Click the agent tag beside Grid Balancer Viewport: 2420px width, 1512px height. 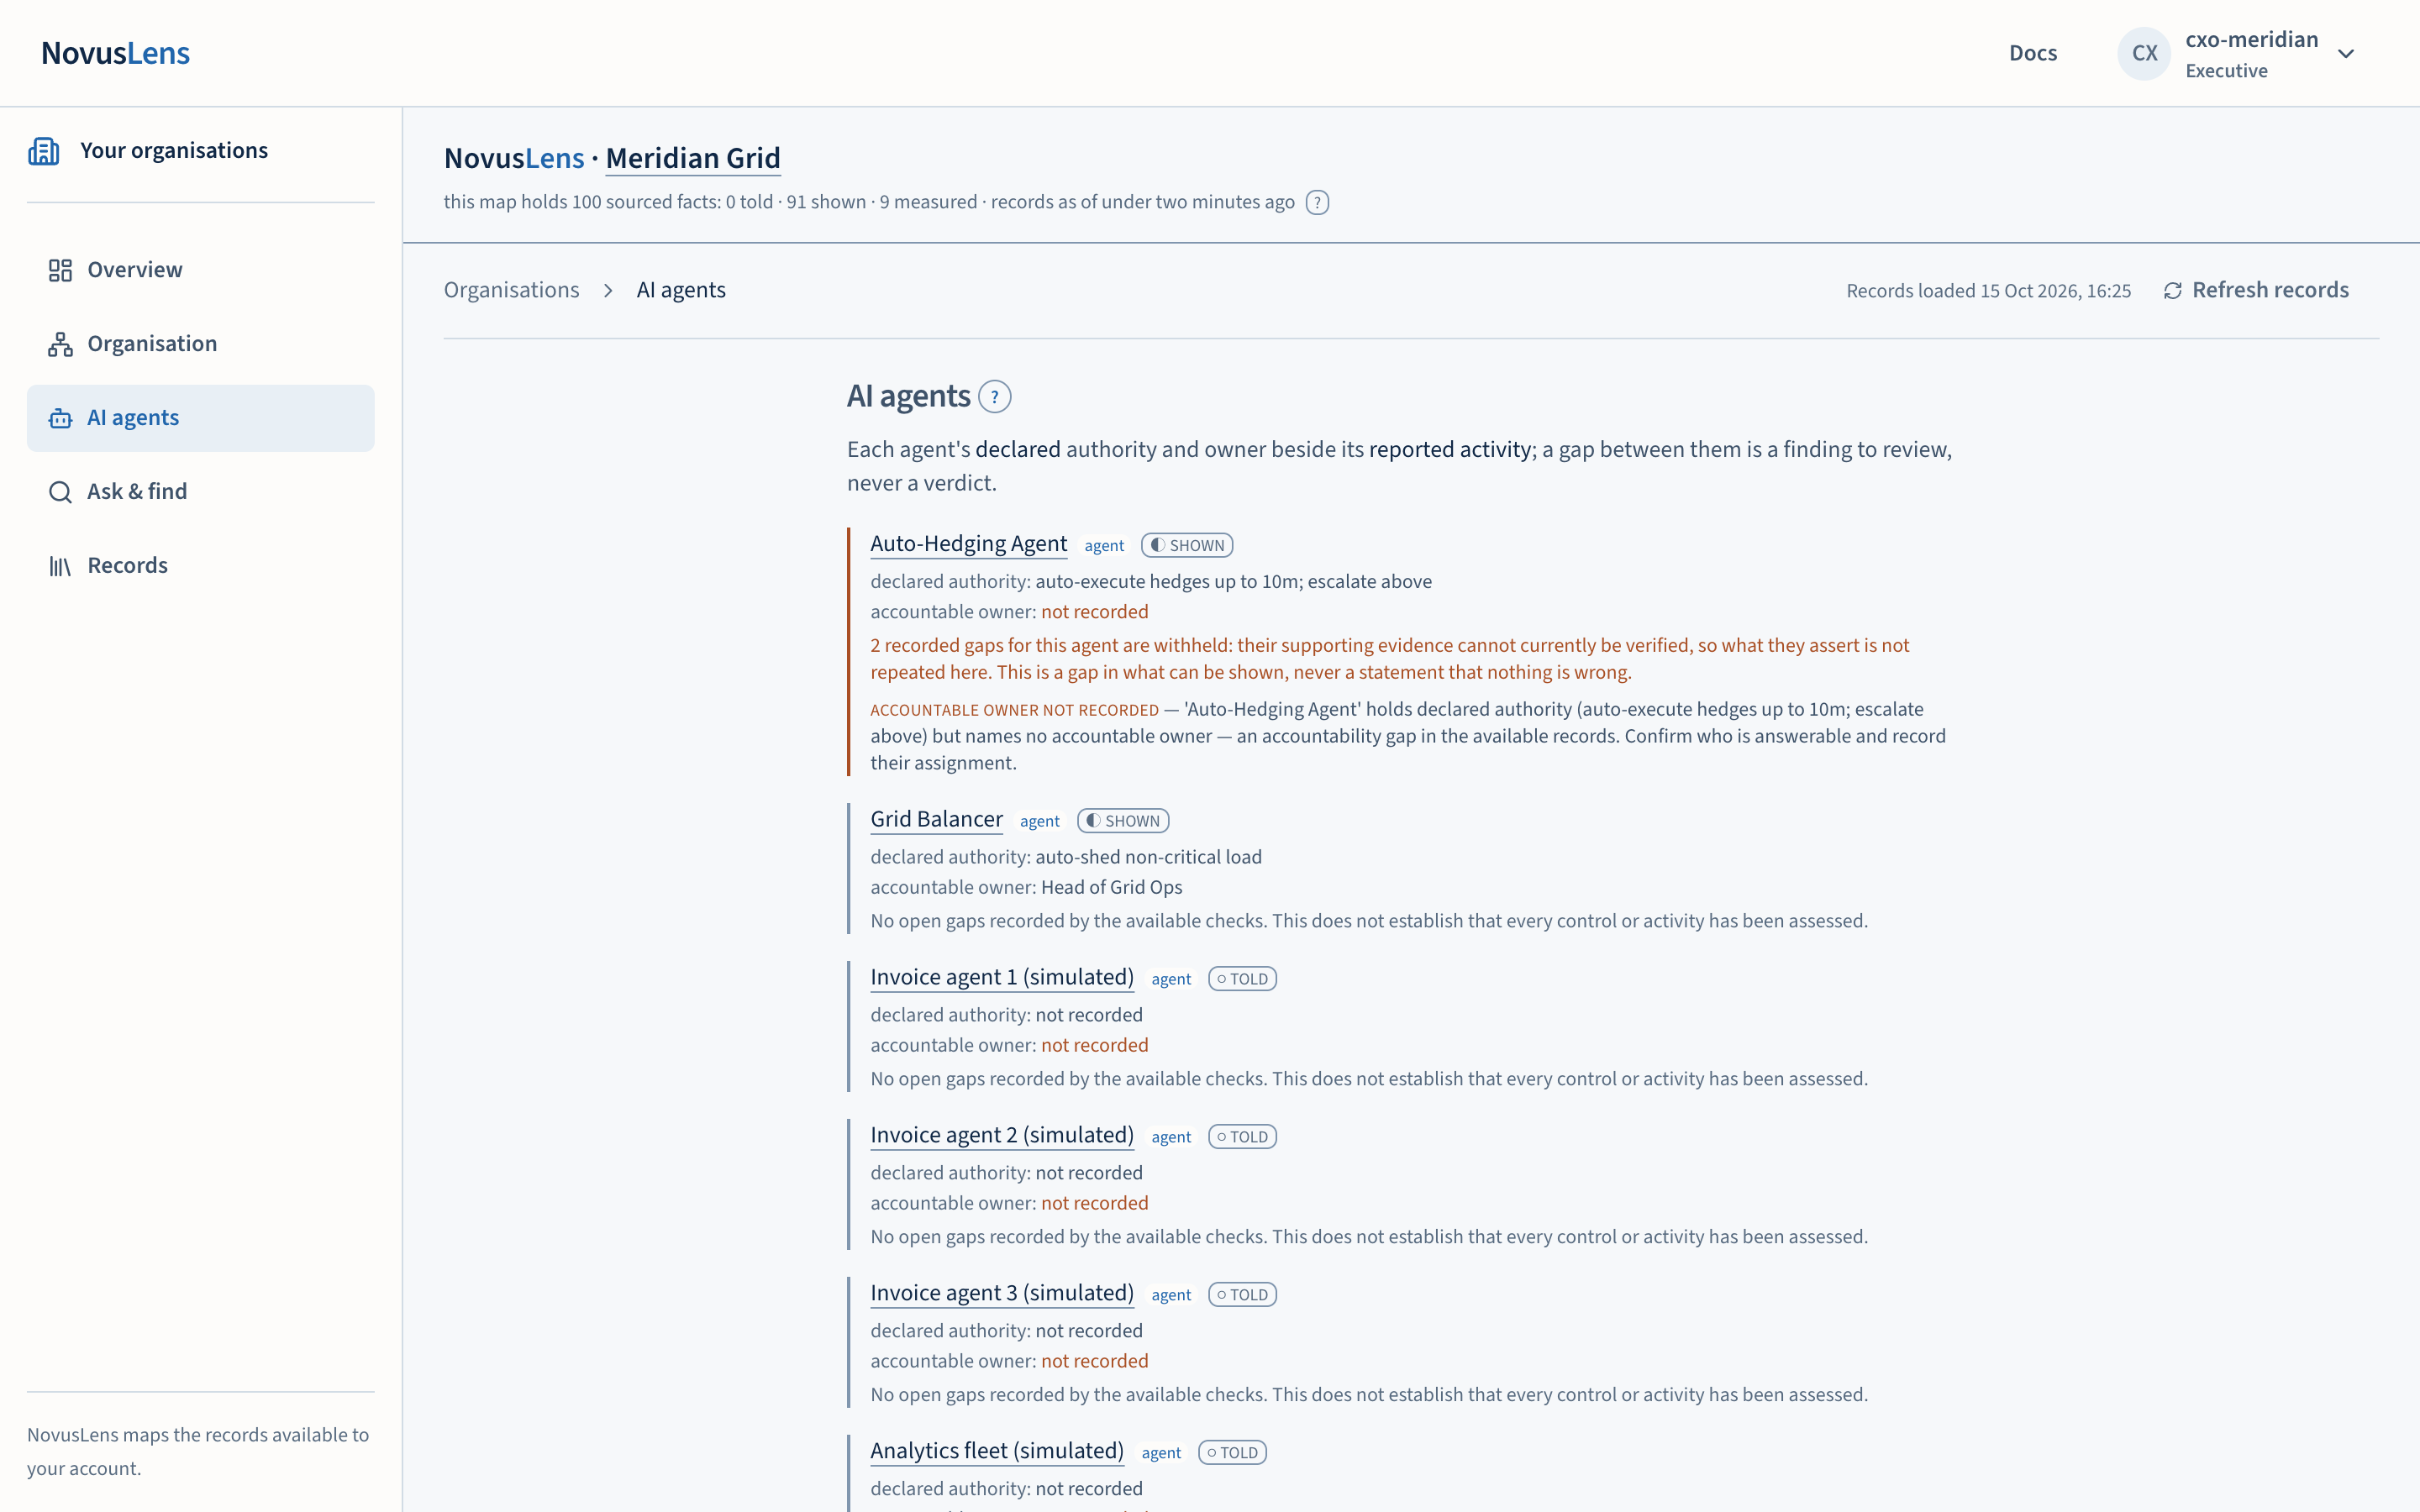tap(1040, 822)
